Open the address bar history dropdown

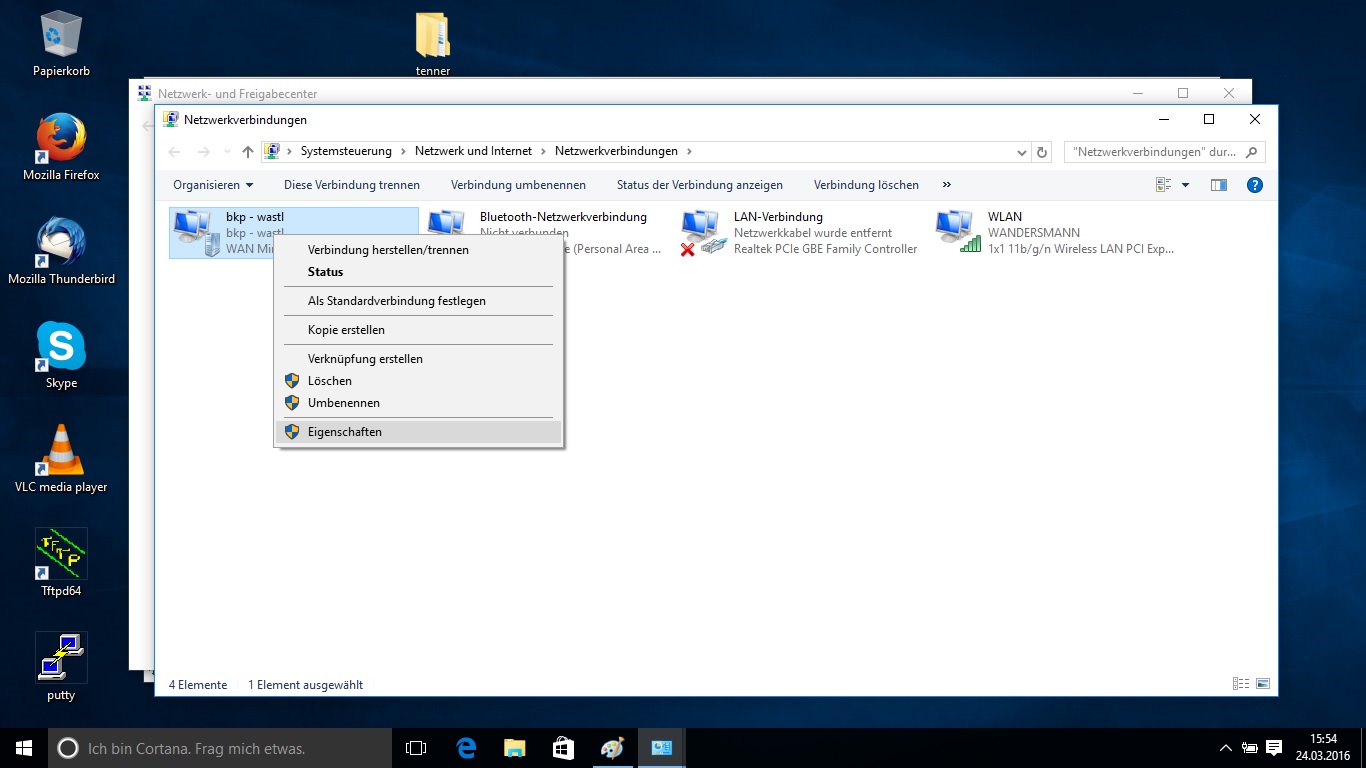pos(1021,152)
